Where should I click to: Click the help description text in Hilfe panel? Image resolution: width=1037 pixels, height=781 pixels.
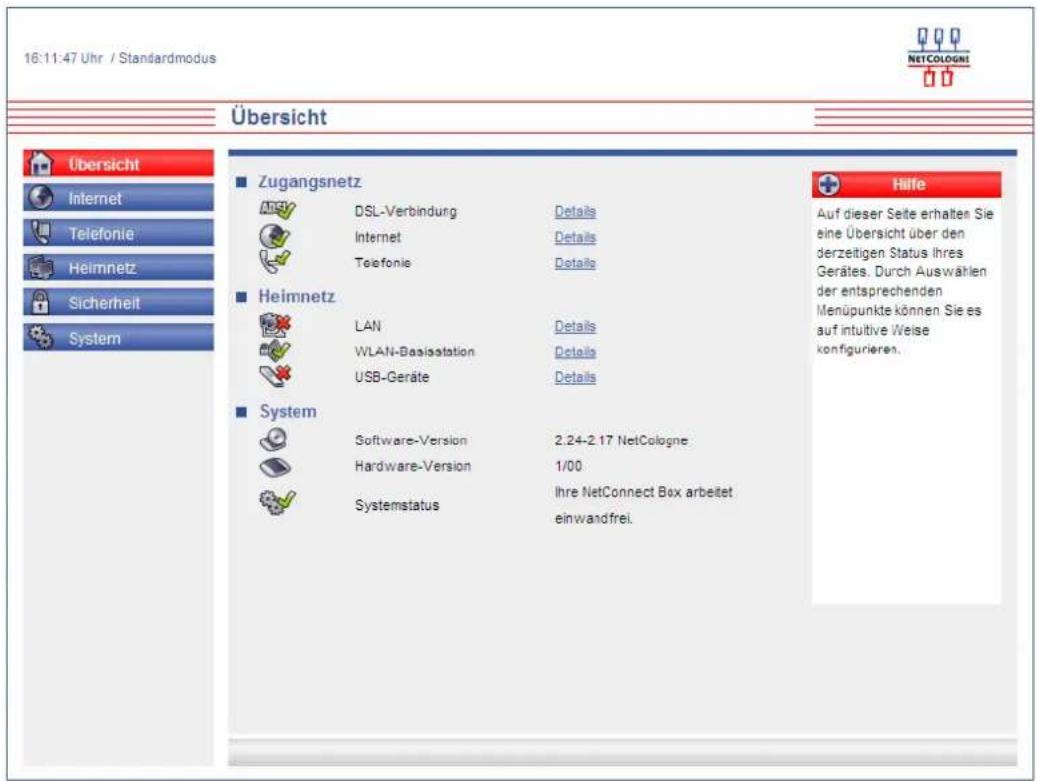click(x=905, y=281)
